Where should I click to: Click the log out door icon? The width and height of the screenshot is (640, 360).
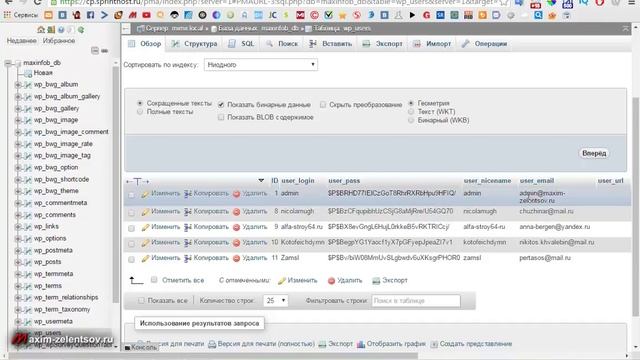click(x=51, y=30)
